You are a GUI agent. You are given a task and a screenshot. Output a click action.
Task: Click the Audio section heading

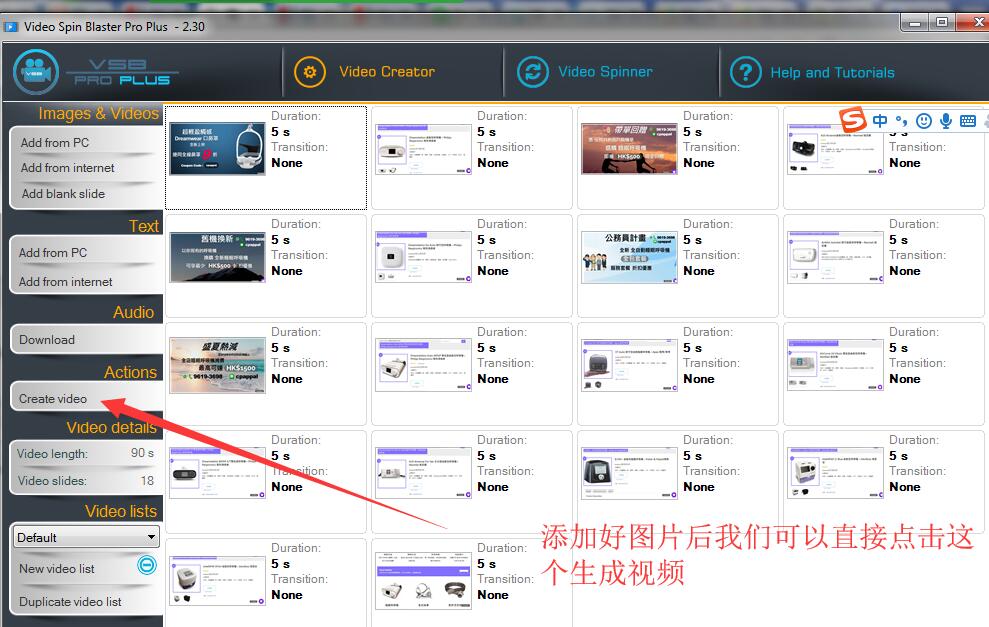pos(134,312)
